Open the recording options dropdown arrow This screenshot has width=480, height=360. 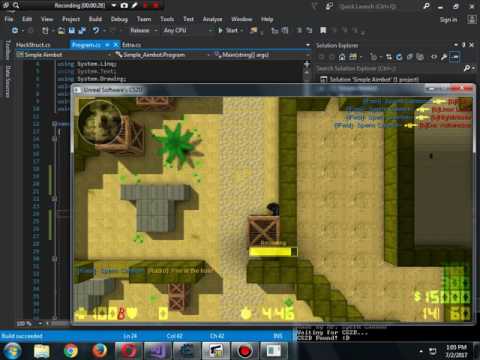114,5
